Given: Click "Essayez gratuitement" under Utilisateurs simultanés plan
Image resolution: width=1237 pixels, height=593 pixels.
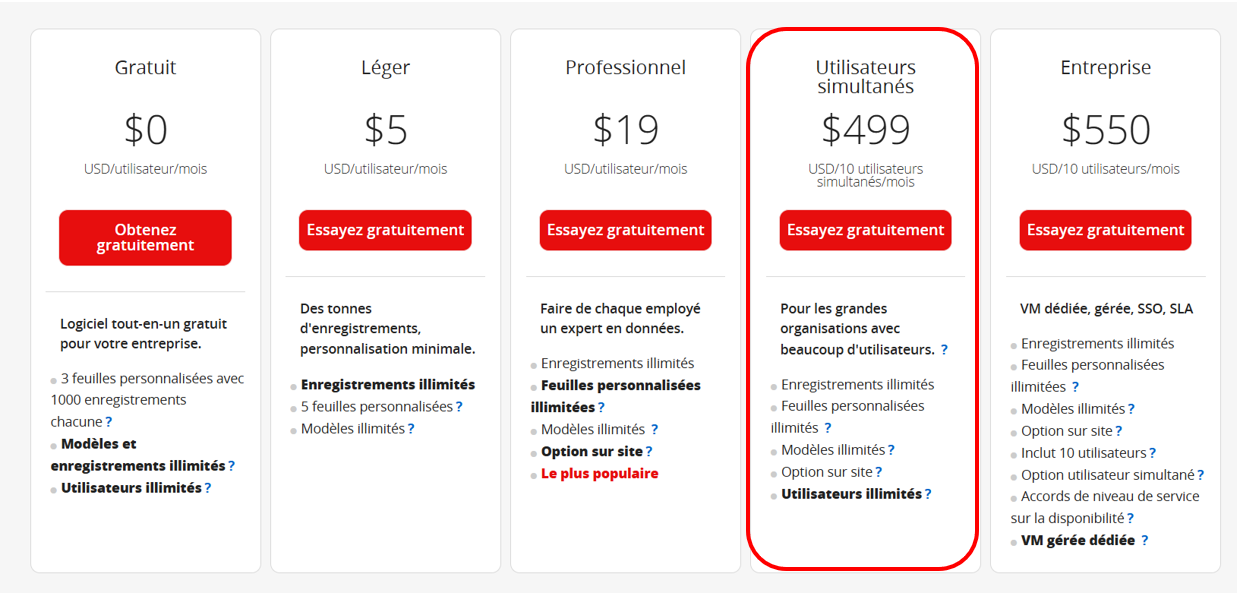Looking at the screenshot, I should click(865, 230).
